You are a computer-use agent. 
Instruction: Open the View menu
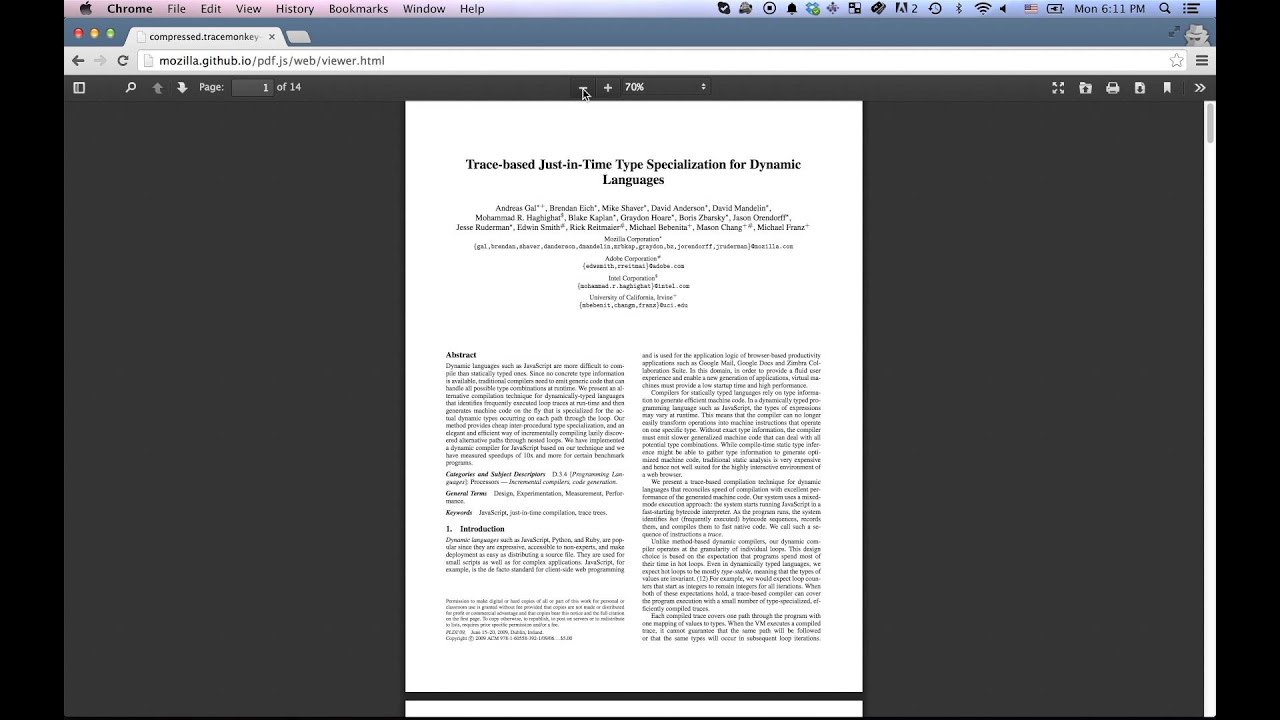point(248,9)
